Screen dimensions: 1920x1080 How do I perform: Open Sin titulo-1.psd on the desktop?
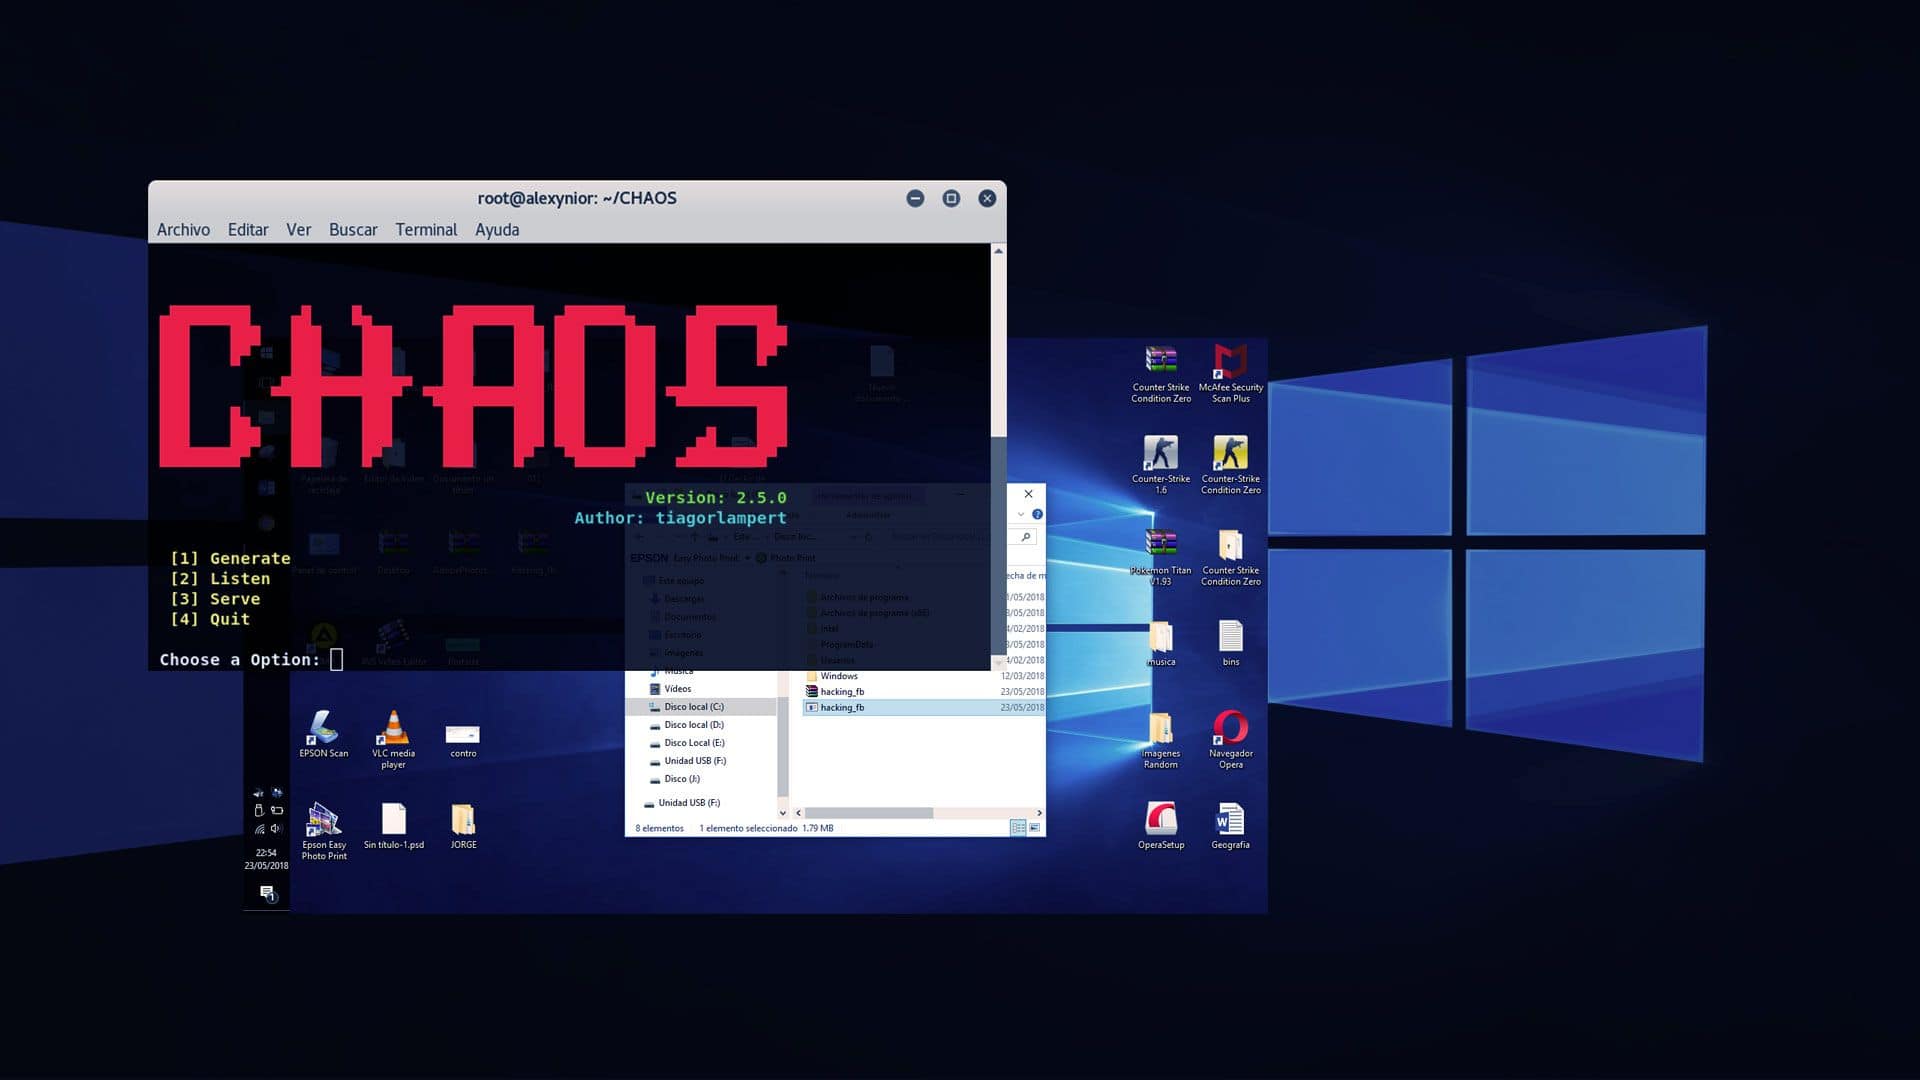pyautogui.click(x=393, y=817)
